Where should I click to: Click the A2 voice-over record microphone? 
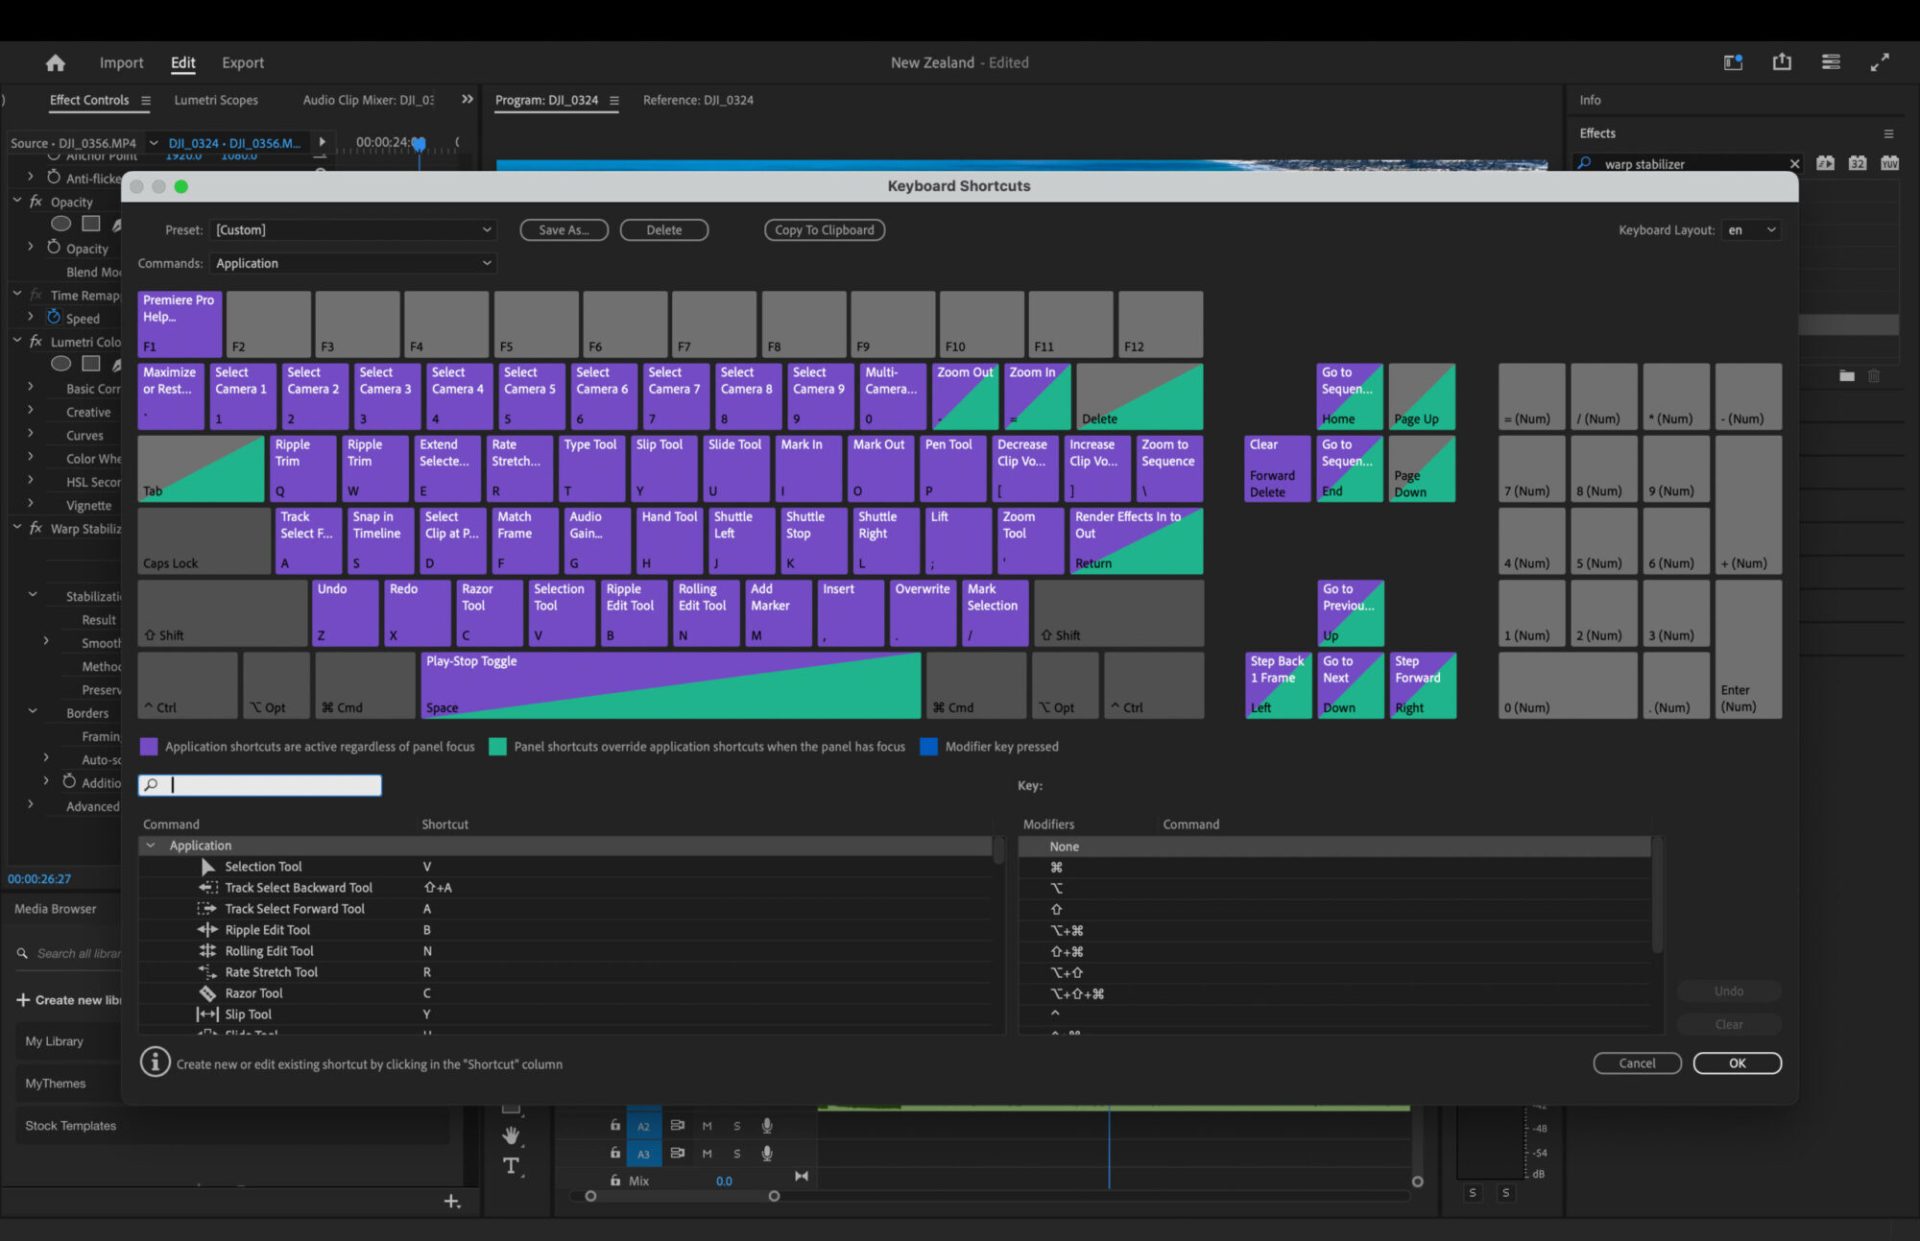[767, 1126]
